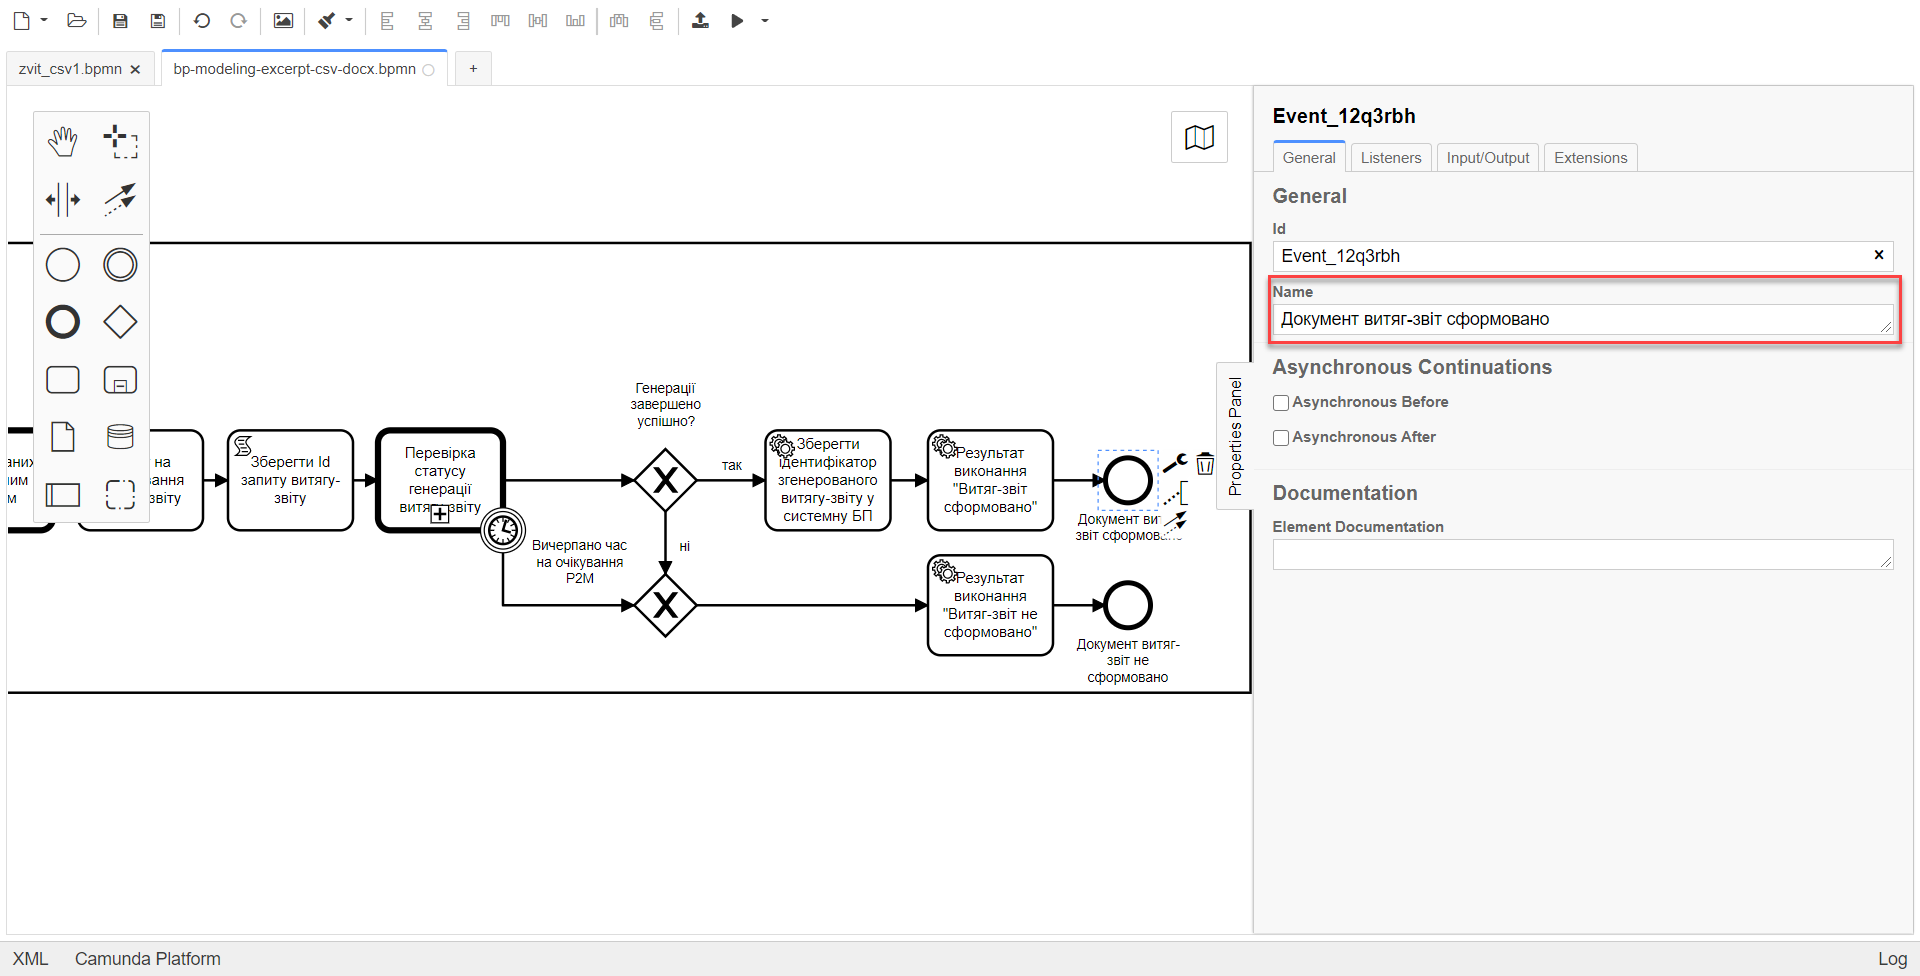
Task: Open the General properties tab
Action: [1309, 158]
